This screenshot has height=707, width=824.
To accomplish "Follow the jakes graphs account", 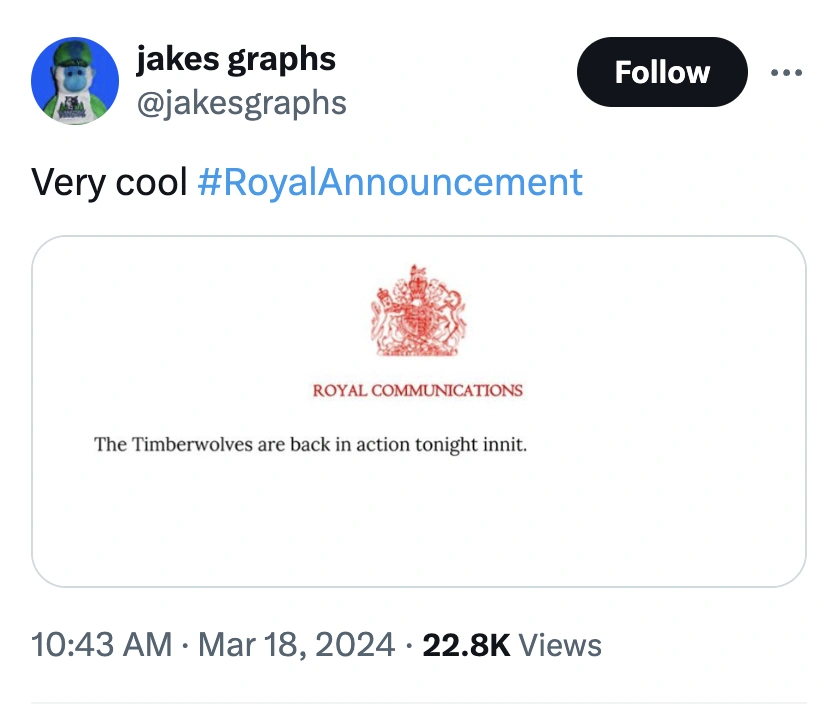I will click(x=662, y=72).
